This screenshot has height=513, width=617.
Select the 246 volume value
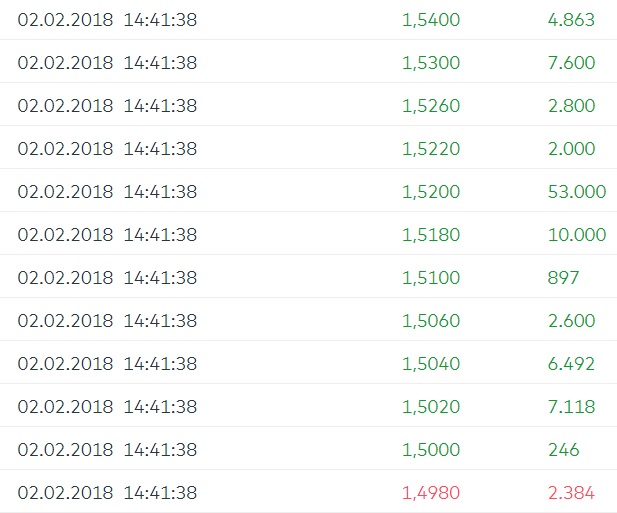pyautogui.click(x=563, y=450)
